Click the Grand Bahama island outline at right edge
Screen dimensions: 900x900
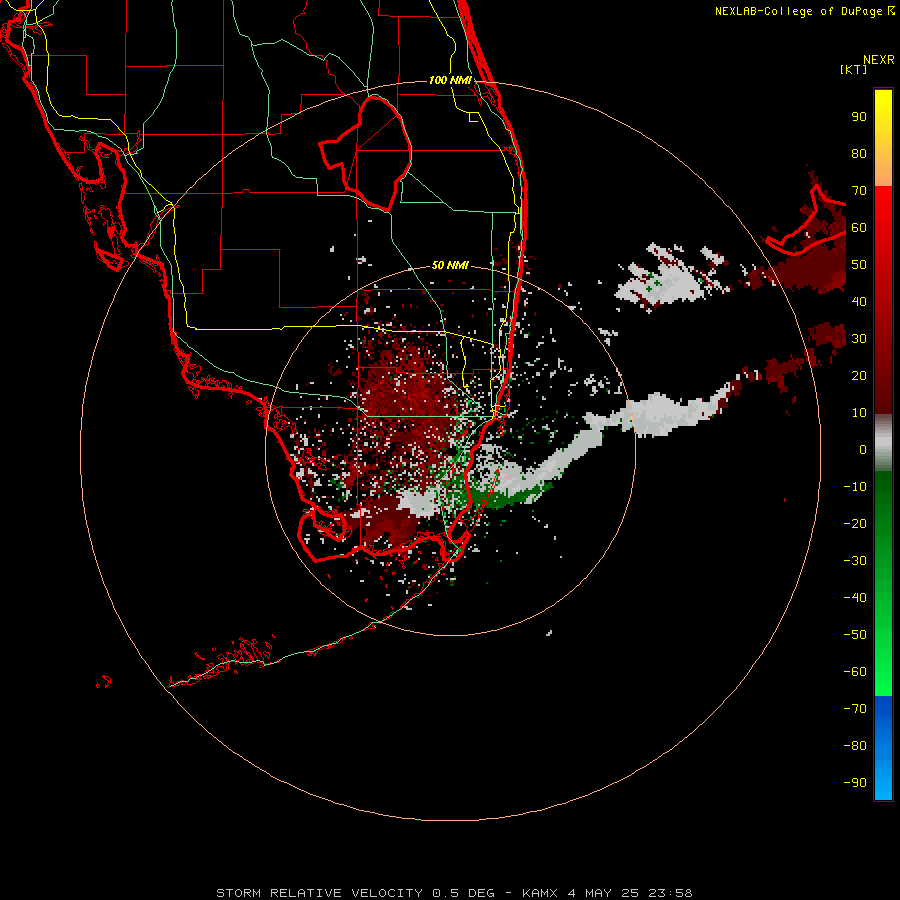tap(806, 221)
